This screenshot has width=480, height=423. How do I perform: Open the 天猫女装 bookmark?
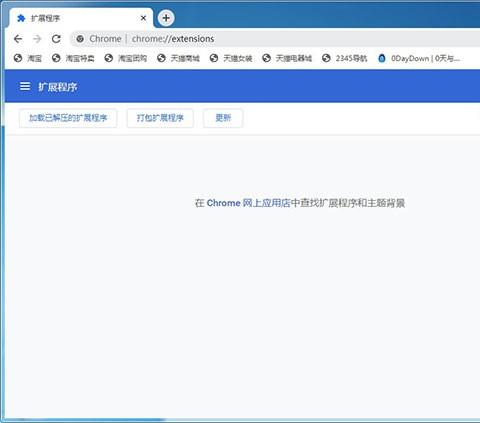click(x=231, y=58)
